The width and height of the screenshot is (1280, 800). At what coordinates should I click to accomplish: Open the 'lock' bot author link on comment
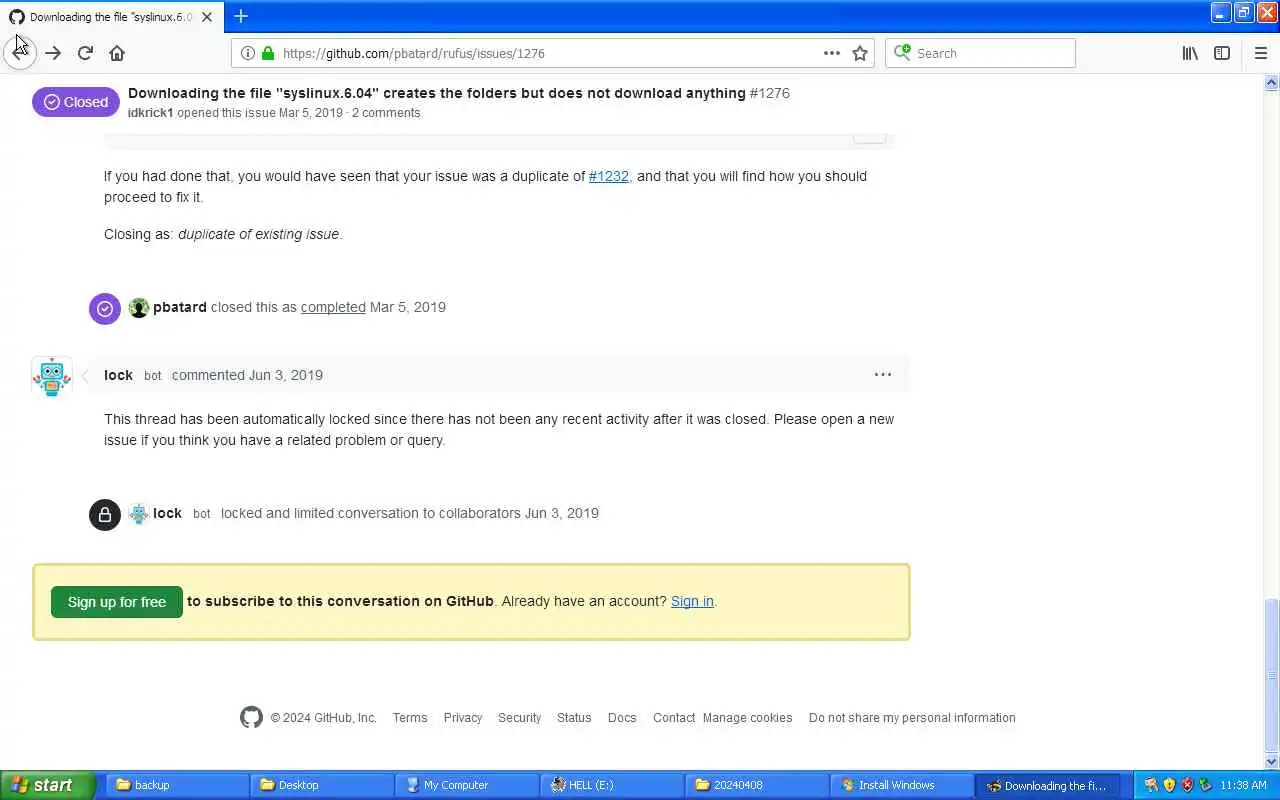click(118, 375)
